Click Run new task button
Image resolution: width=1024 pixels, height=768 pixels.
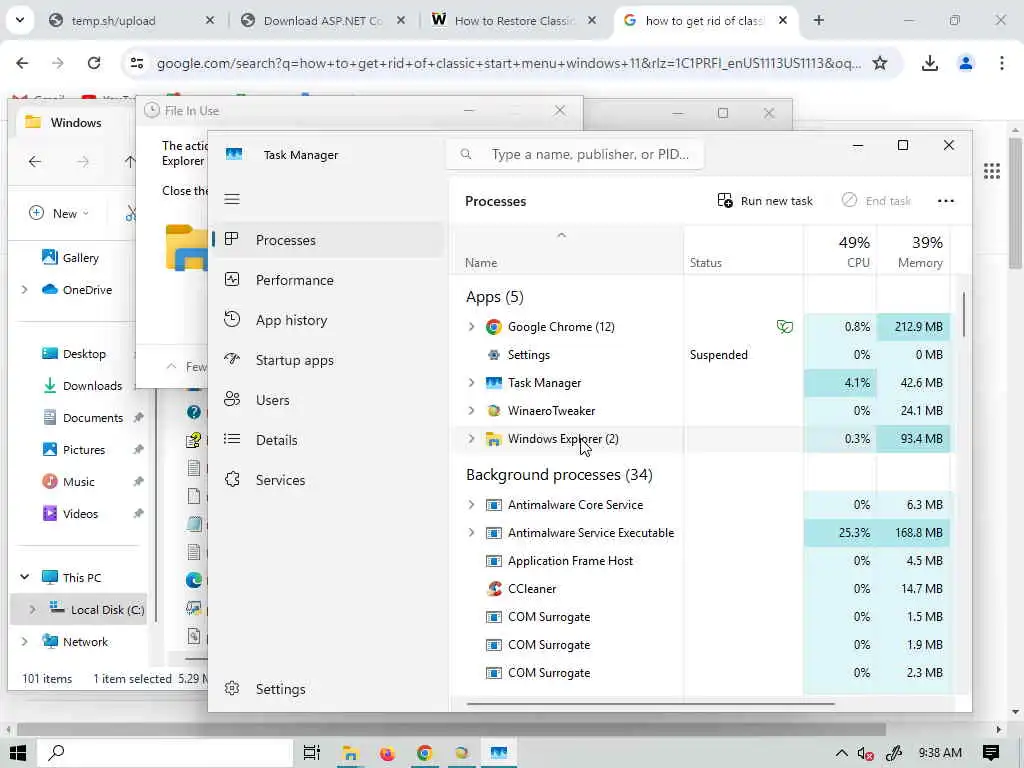tap(765, 200)
